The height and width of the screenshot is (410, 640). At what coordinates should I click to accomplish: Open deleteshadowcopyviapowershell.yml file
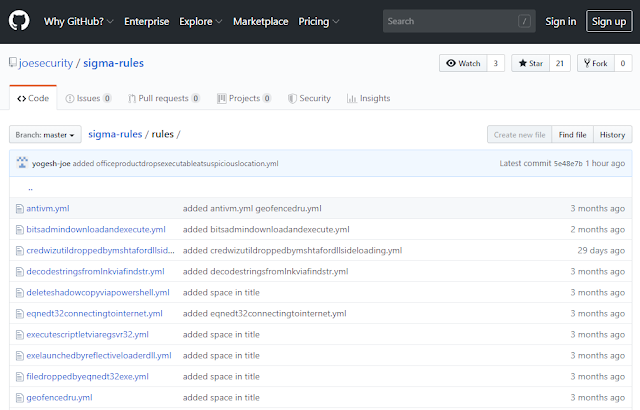click(98, 293)
